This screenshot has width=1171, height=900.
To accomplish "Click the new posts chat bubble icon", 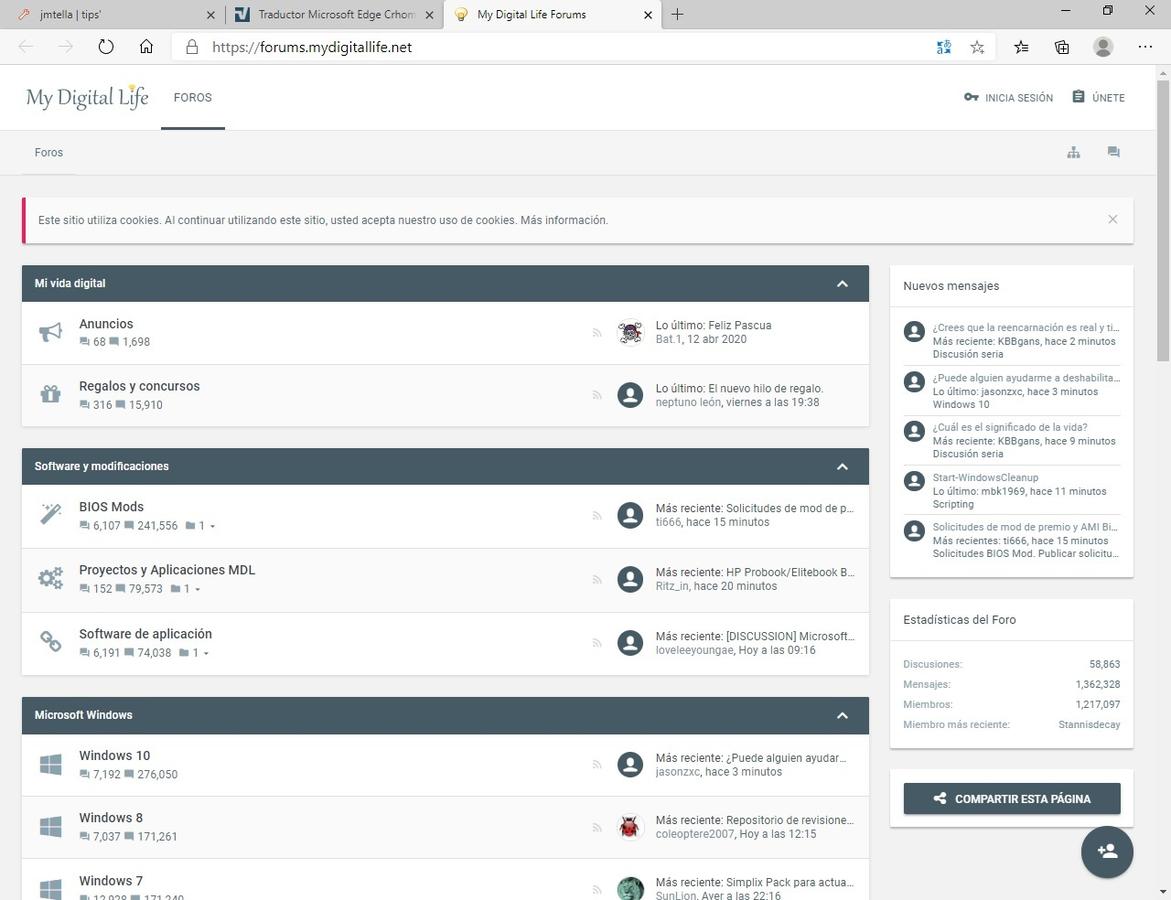I will pyautogui.click(x=1113, y=152).
